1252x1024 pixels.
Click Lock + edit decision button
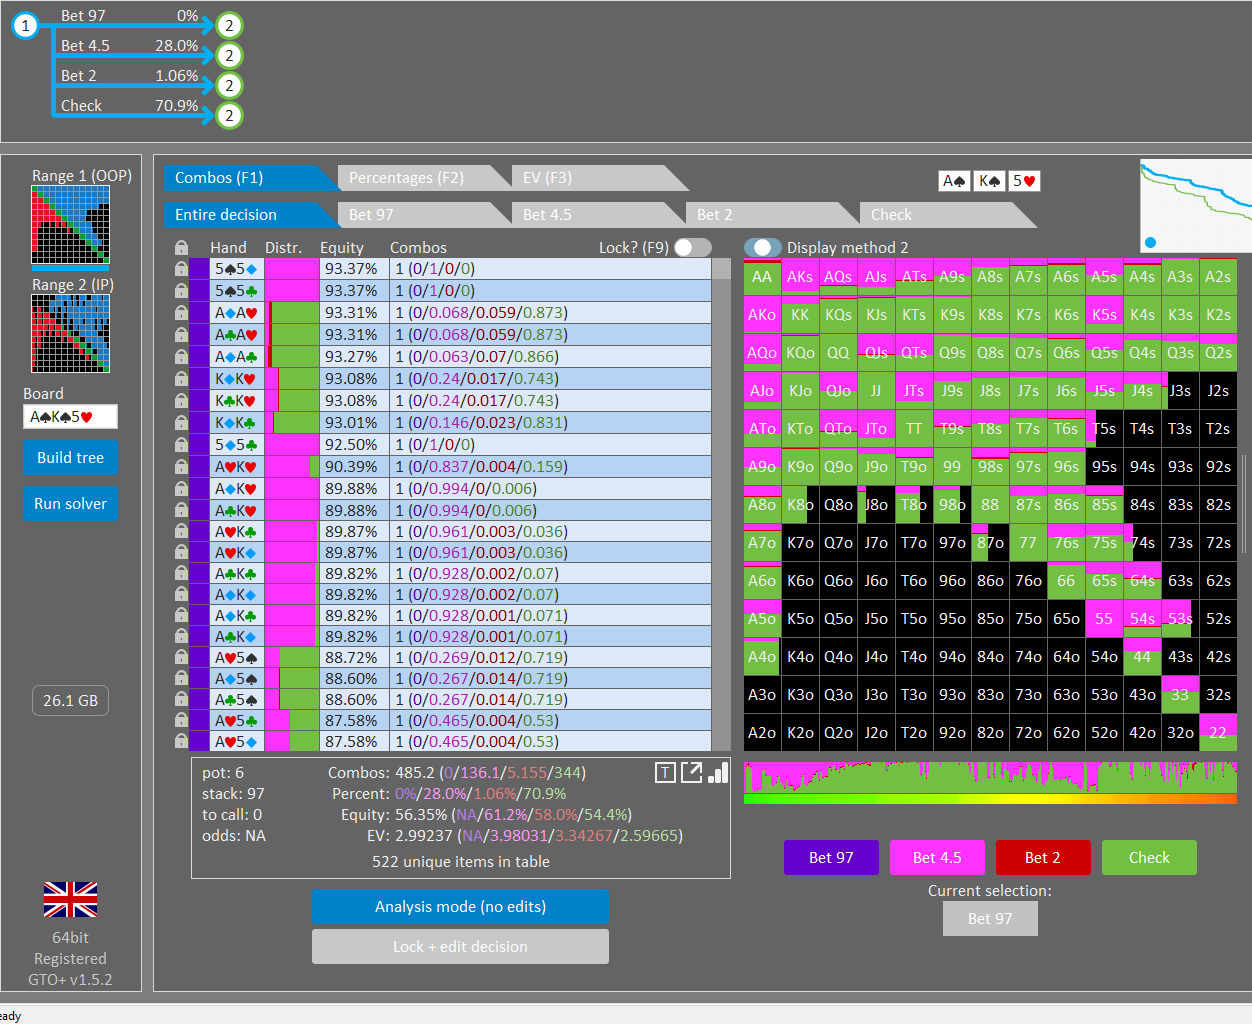460,947
